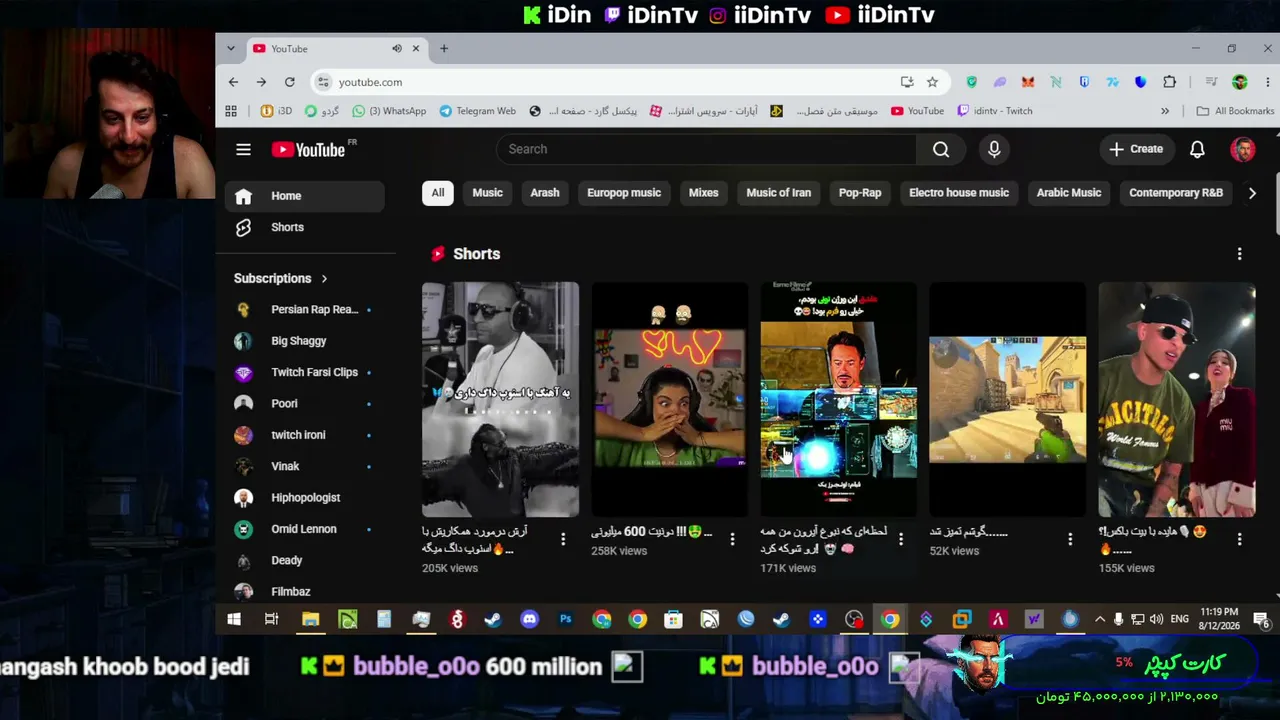The width and height of the screenshot is (1280, 720).
Task: Filter by Europop music chip
Action: (x=624, y=193)
